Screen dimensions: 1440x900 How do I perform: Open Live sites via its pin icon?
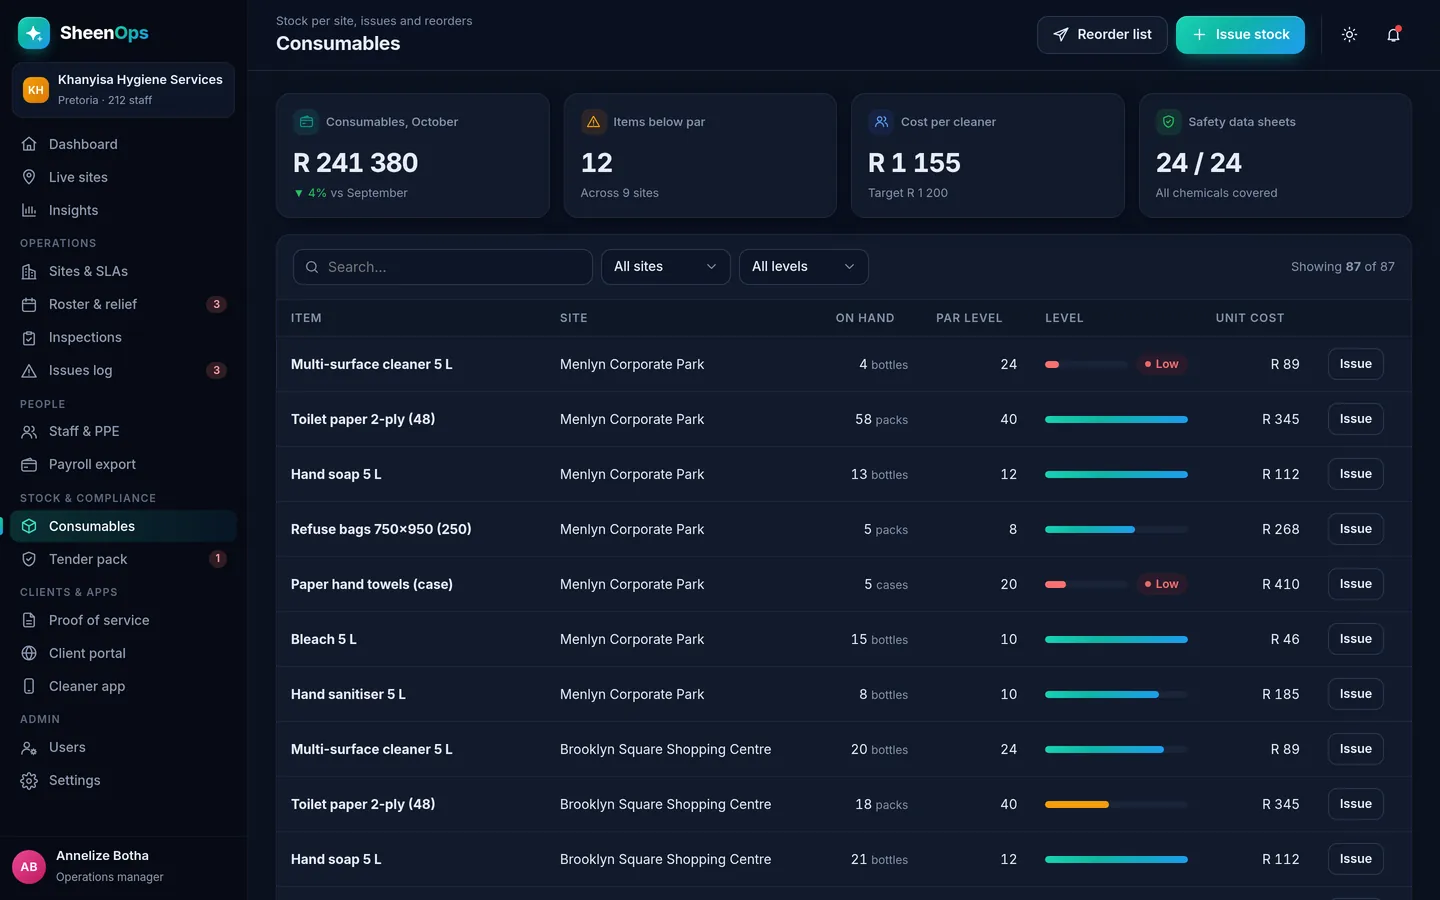(29, 177)
